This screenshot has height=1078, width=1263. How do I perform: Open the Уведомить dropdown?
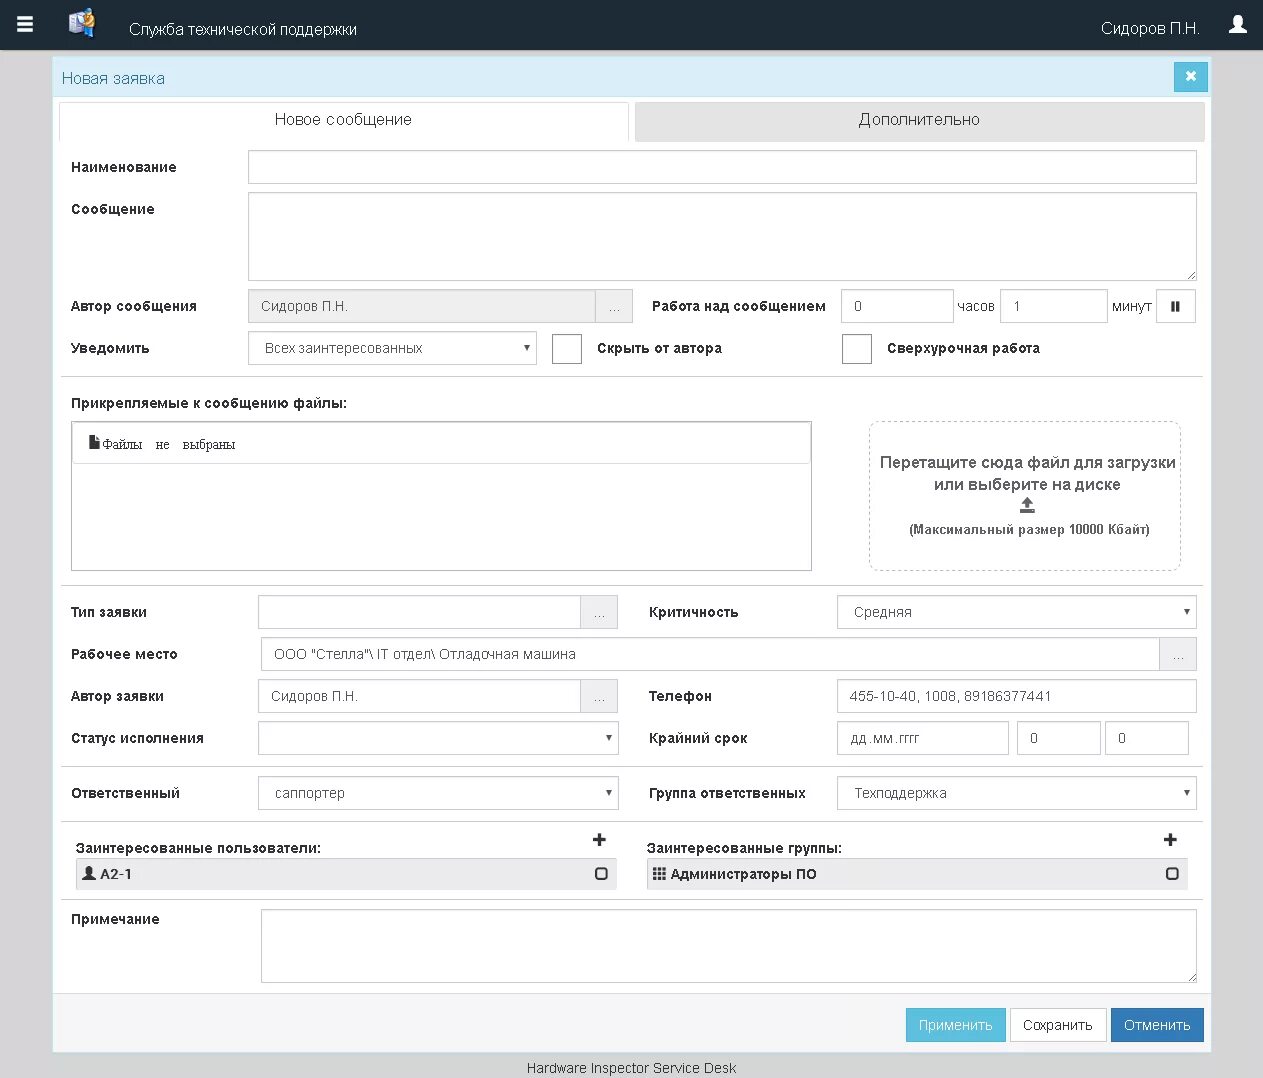click(x=392, y=348)
